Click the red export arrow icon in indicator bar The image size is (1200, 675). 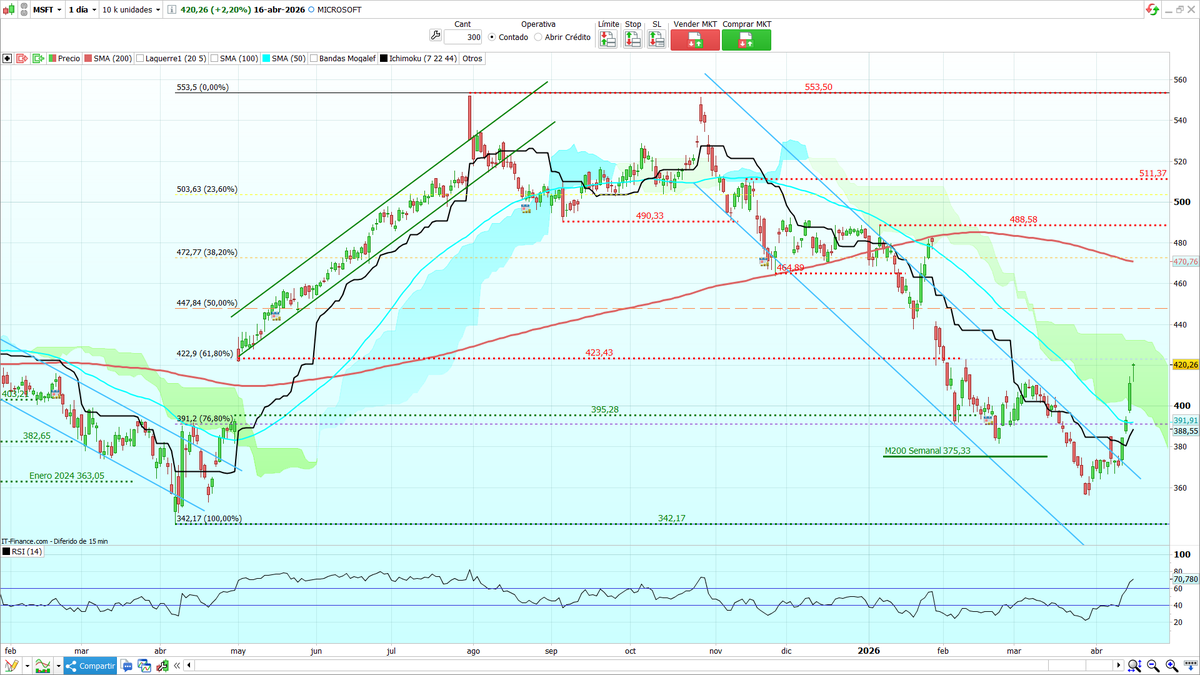click(22, 58)
